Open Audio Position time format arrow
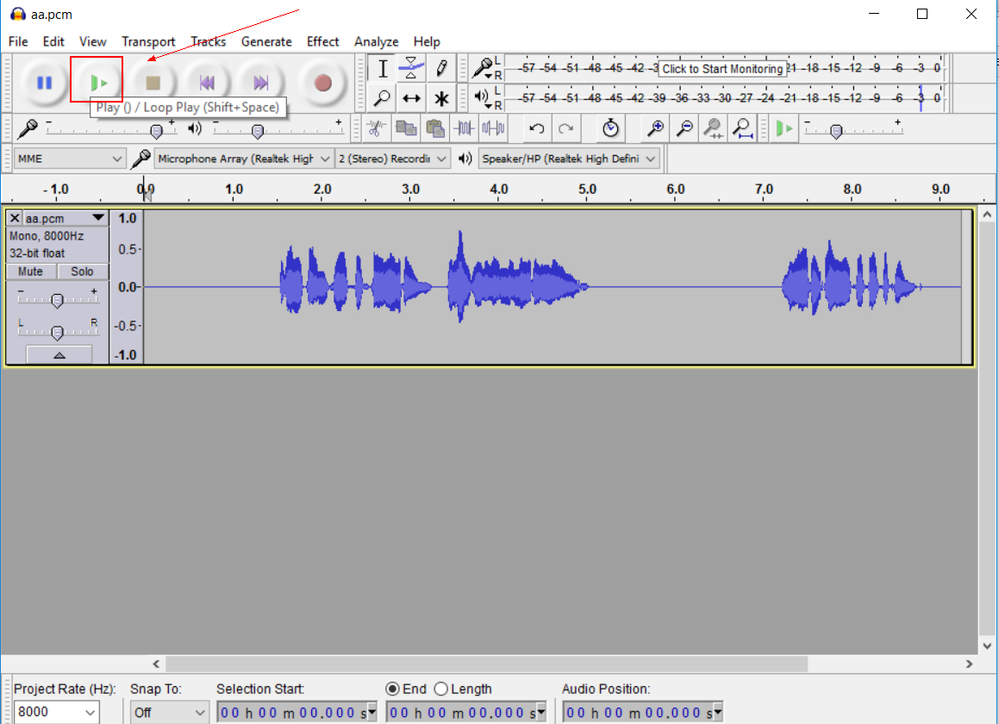This screenshot has height=724, width=999. click(717, 711)
